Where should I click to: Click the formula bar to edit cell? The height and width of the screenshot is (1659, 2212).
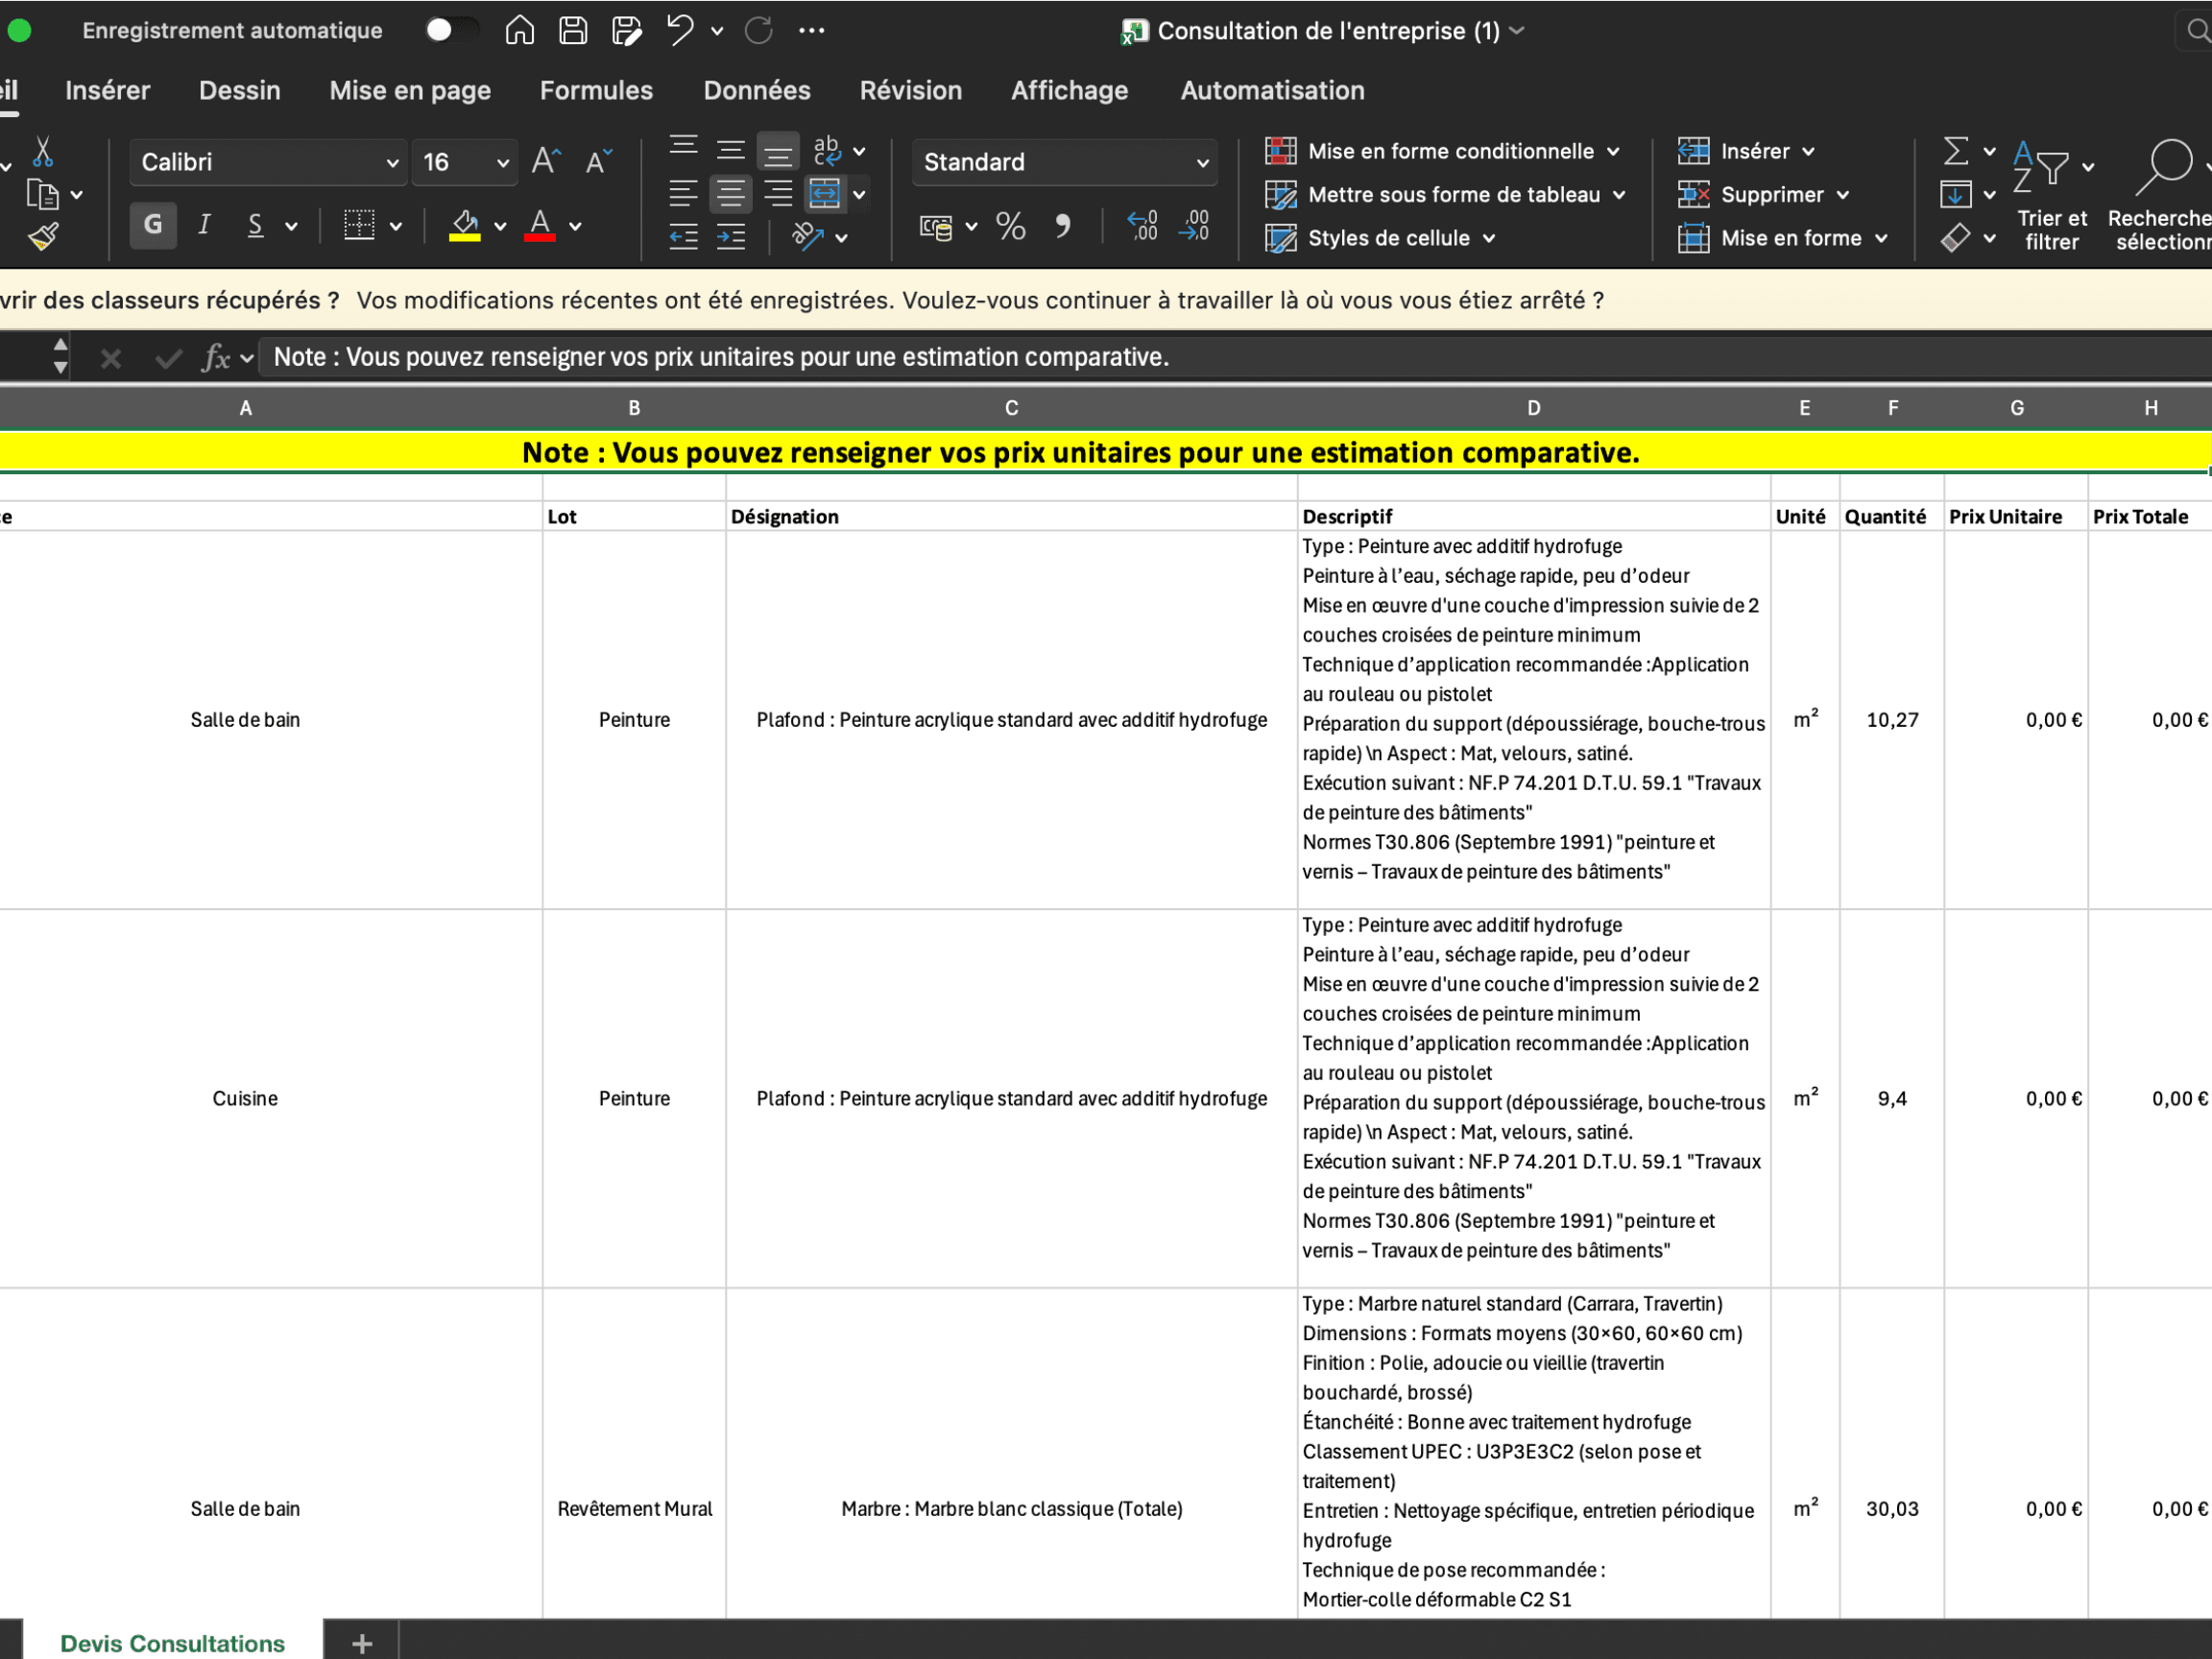900,356
